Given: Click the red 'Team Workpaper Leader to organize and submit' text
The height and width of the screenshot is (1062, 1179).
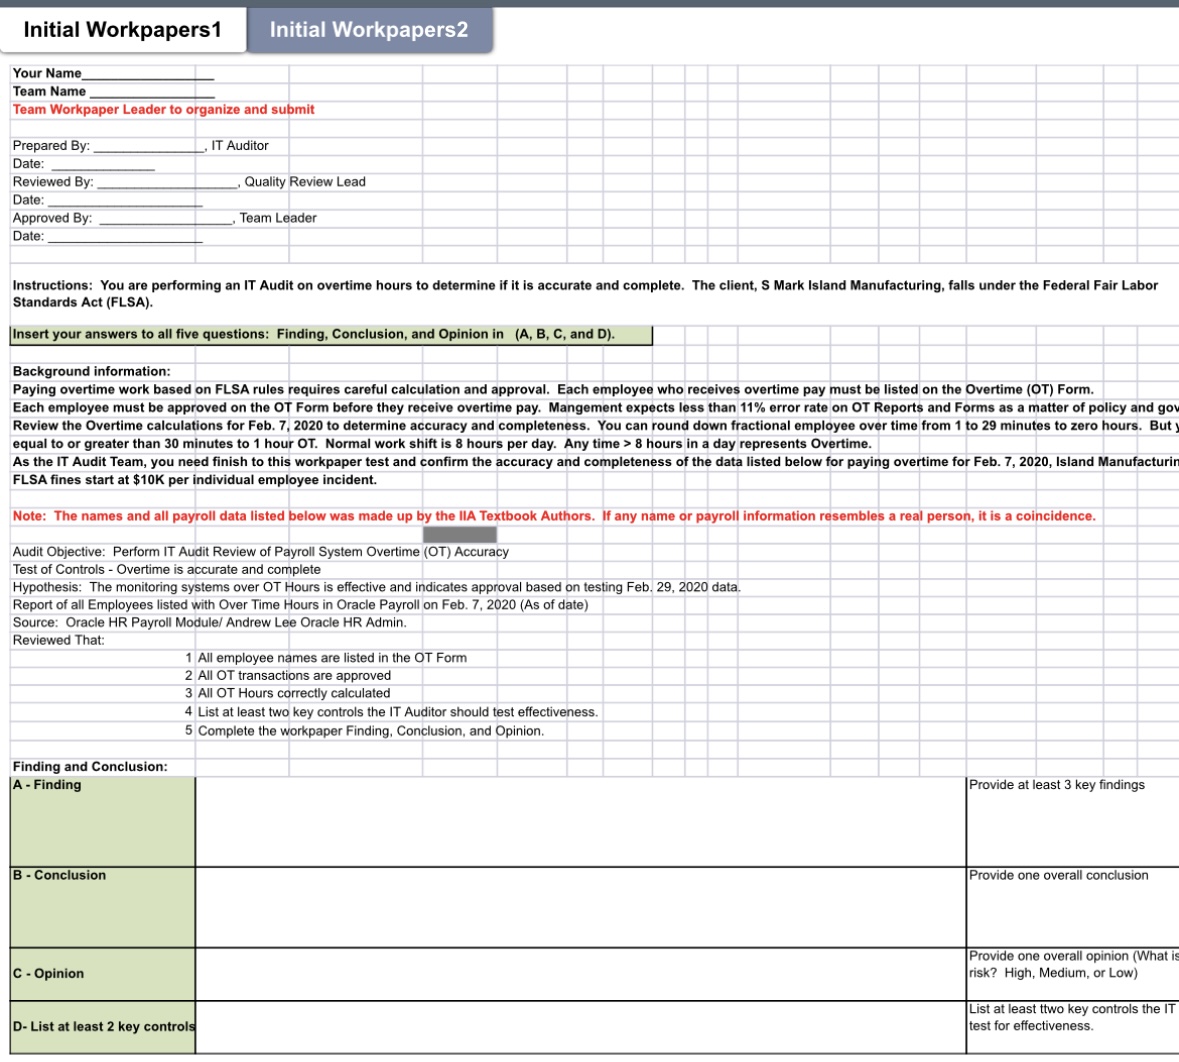Looking at the screenshot, I should [163, 109].
